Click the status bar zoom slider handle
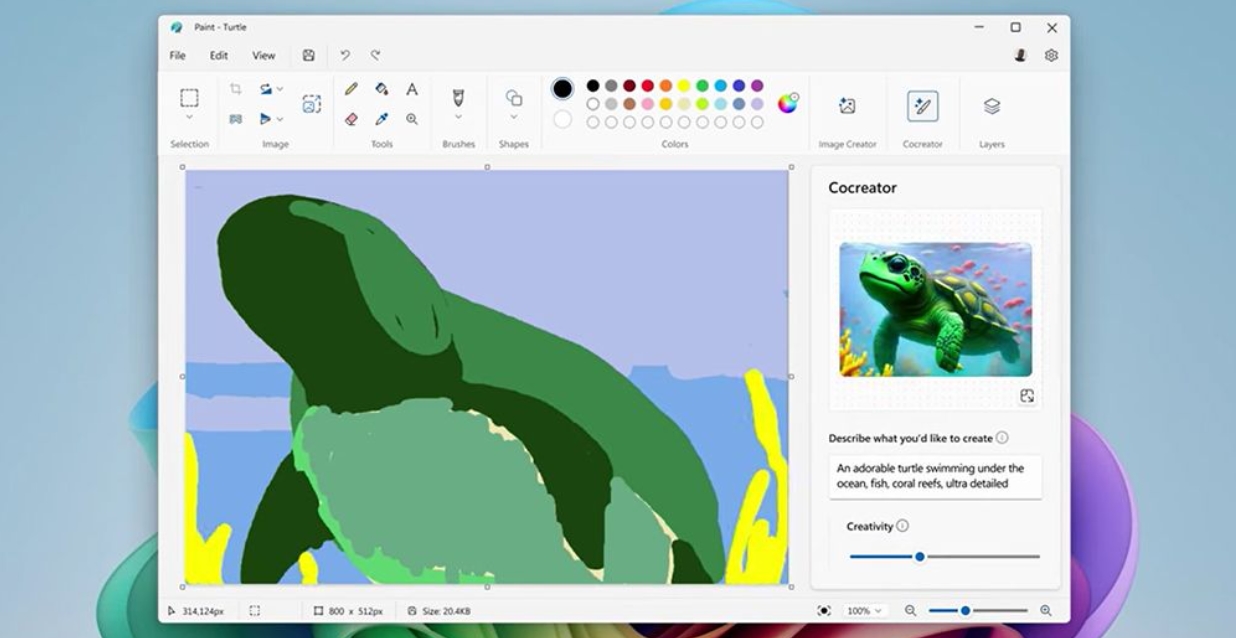 pos(965,611)
